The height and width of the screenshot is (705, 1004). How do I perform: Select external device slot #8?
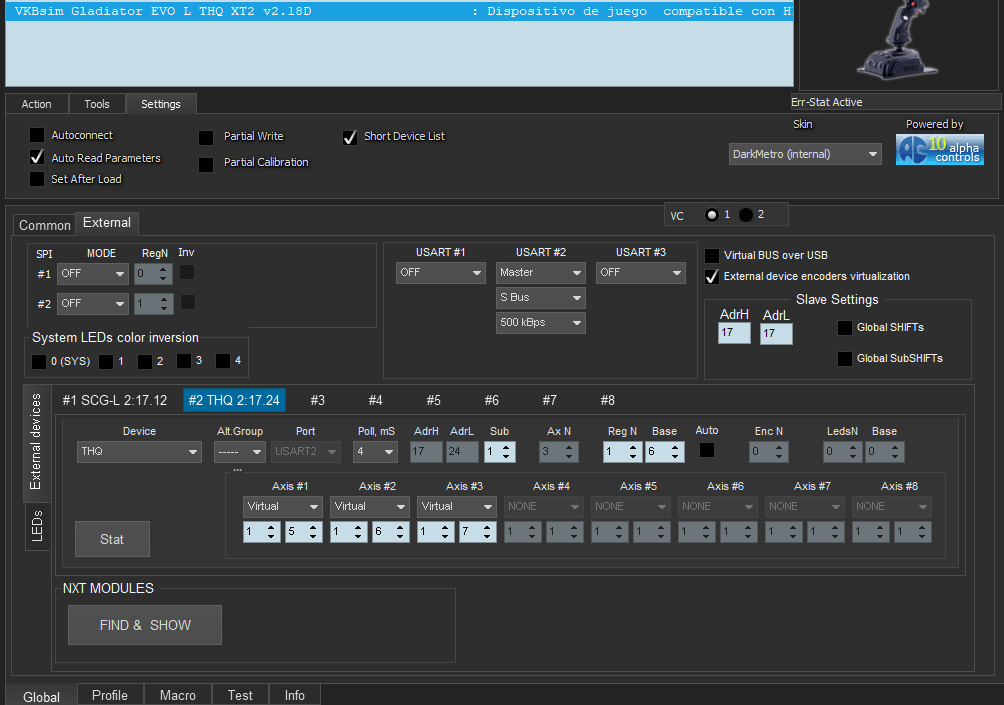(608, 400)
